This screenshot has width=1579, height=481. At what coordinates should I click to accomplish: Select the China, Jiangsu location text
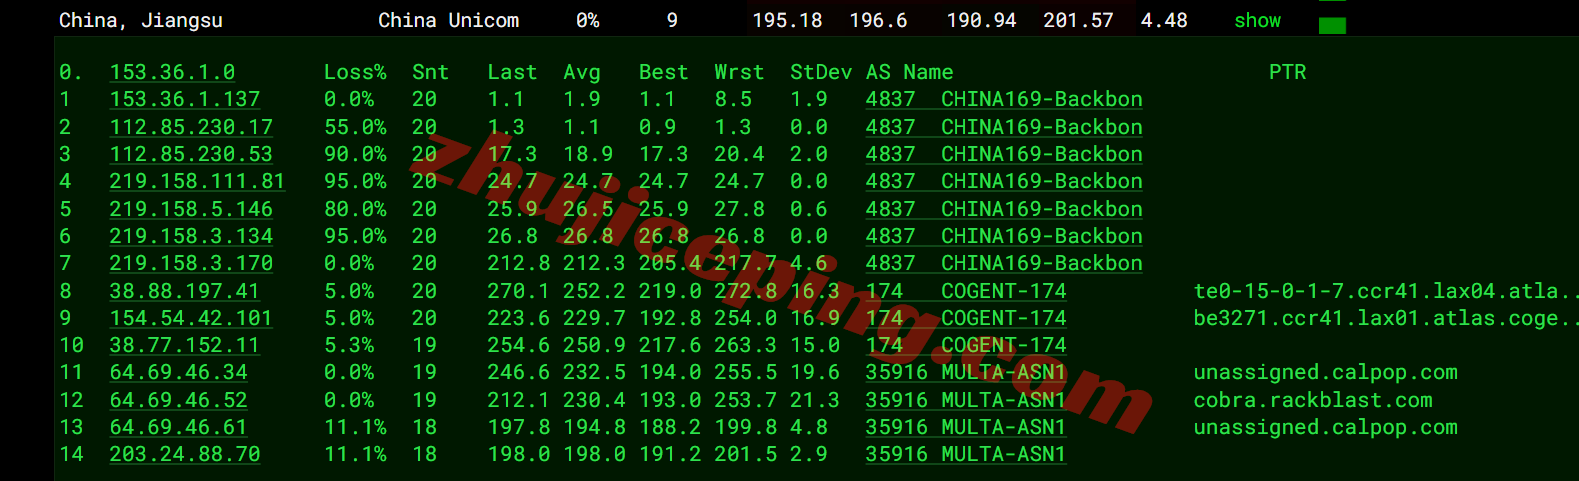tap(141, 20)
